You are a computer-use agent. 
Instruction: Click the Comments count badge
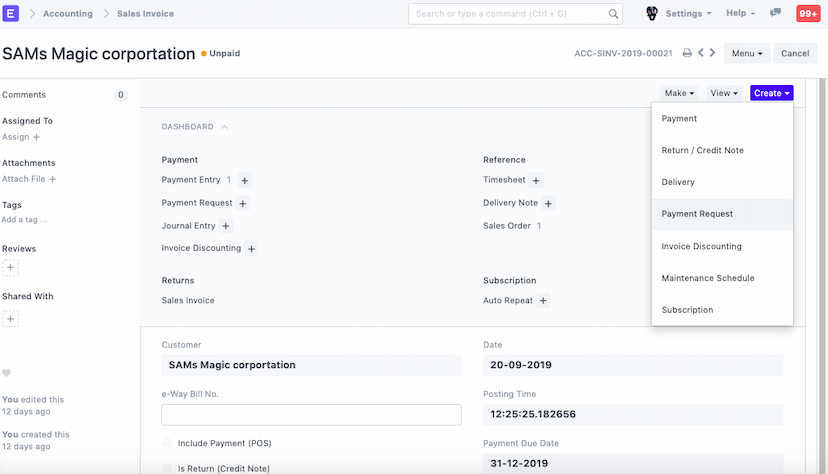click(x=120, y=95)
